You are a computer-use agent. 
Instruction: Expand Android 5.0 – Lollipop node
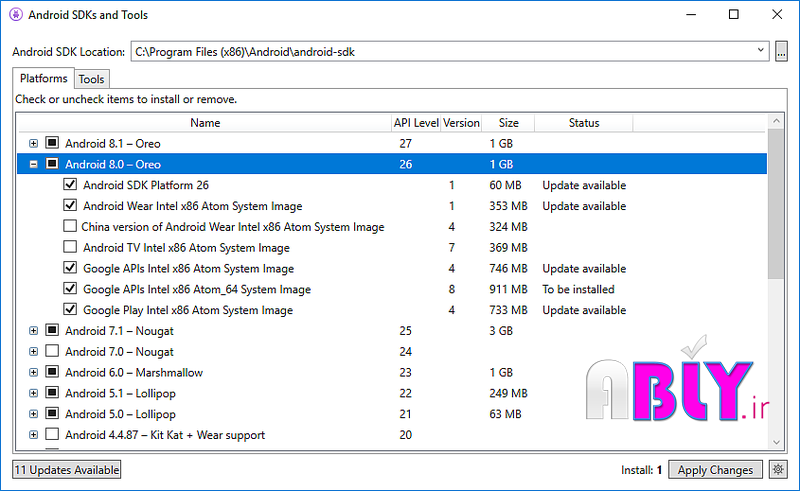tap(34, 414)
